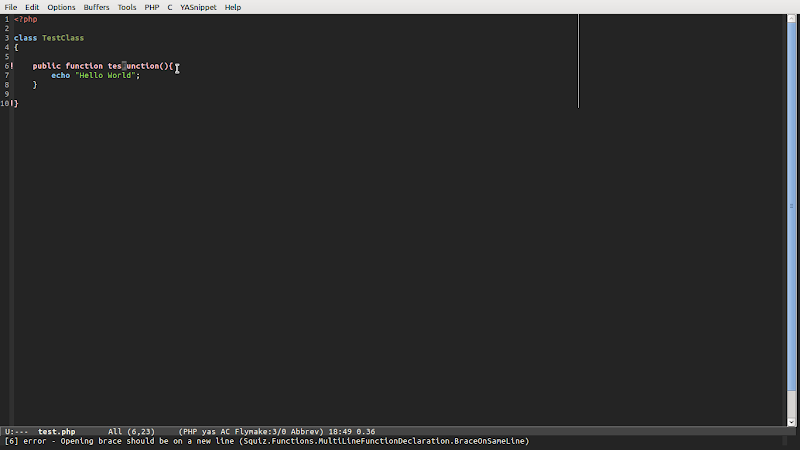Click the TestClass class name
800x450 pixels.
(x=63, y=38)
